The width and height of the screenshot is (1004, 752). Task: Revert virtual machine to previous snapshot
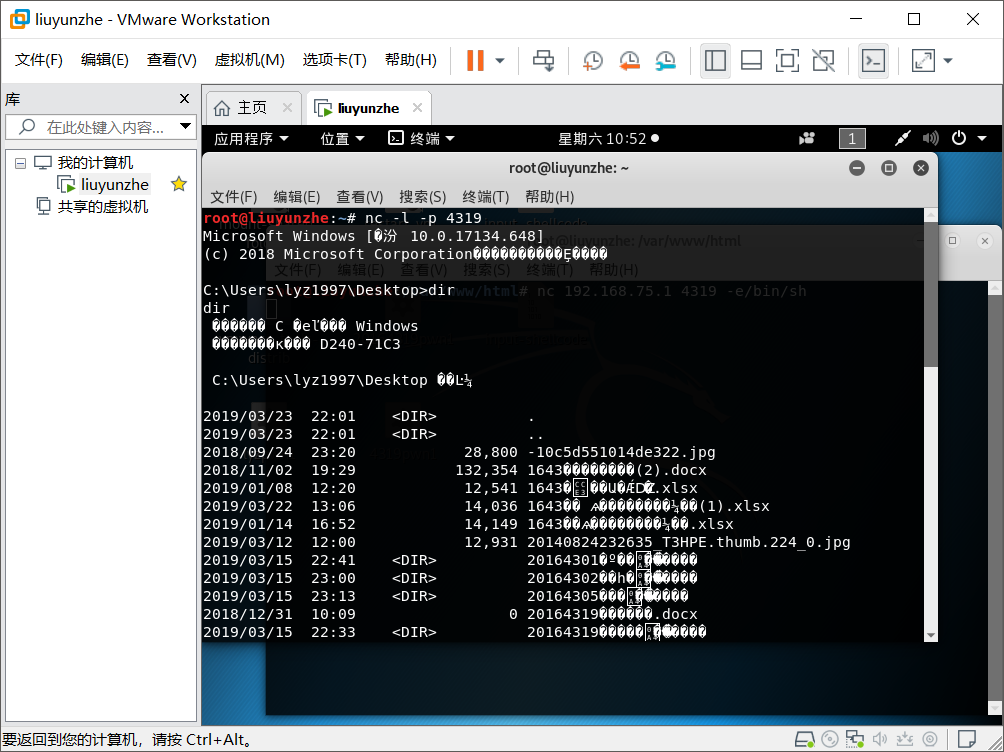(x=629, y=61)
